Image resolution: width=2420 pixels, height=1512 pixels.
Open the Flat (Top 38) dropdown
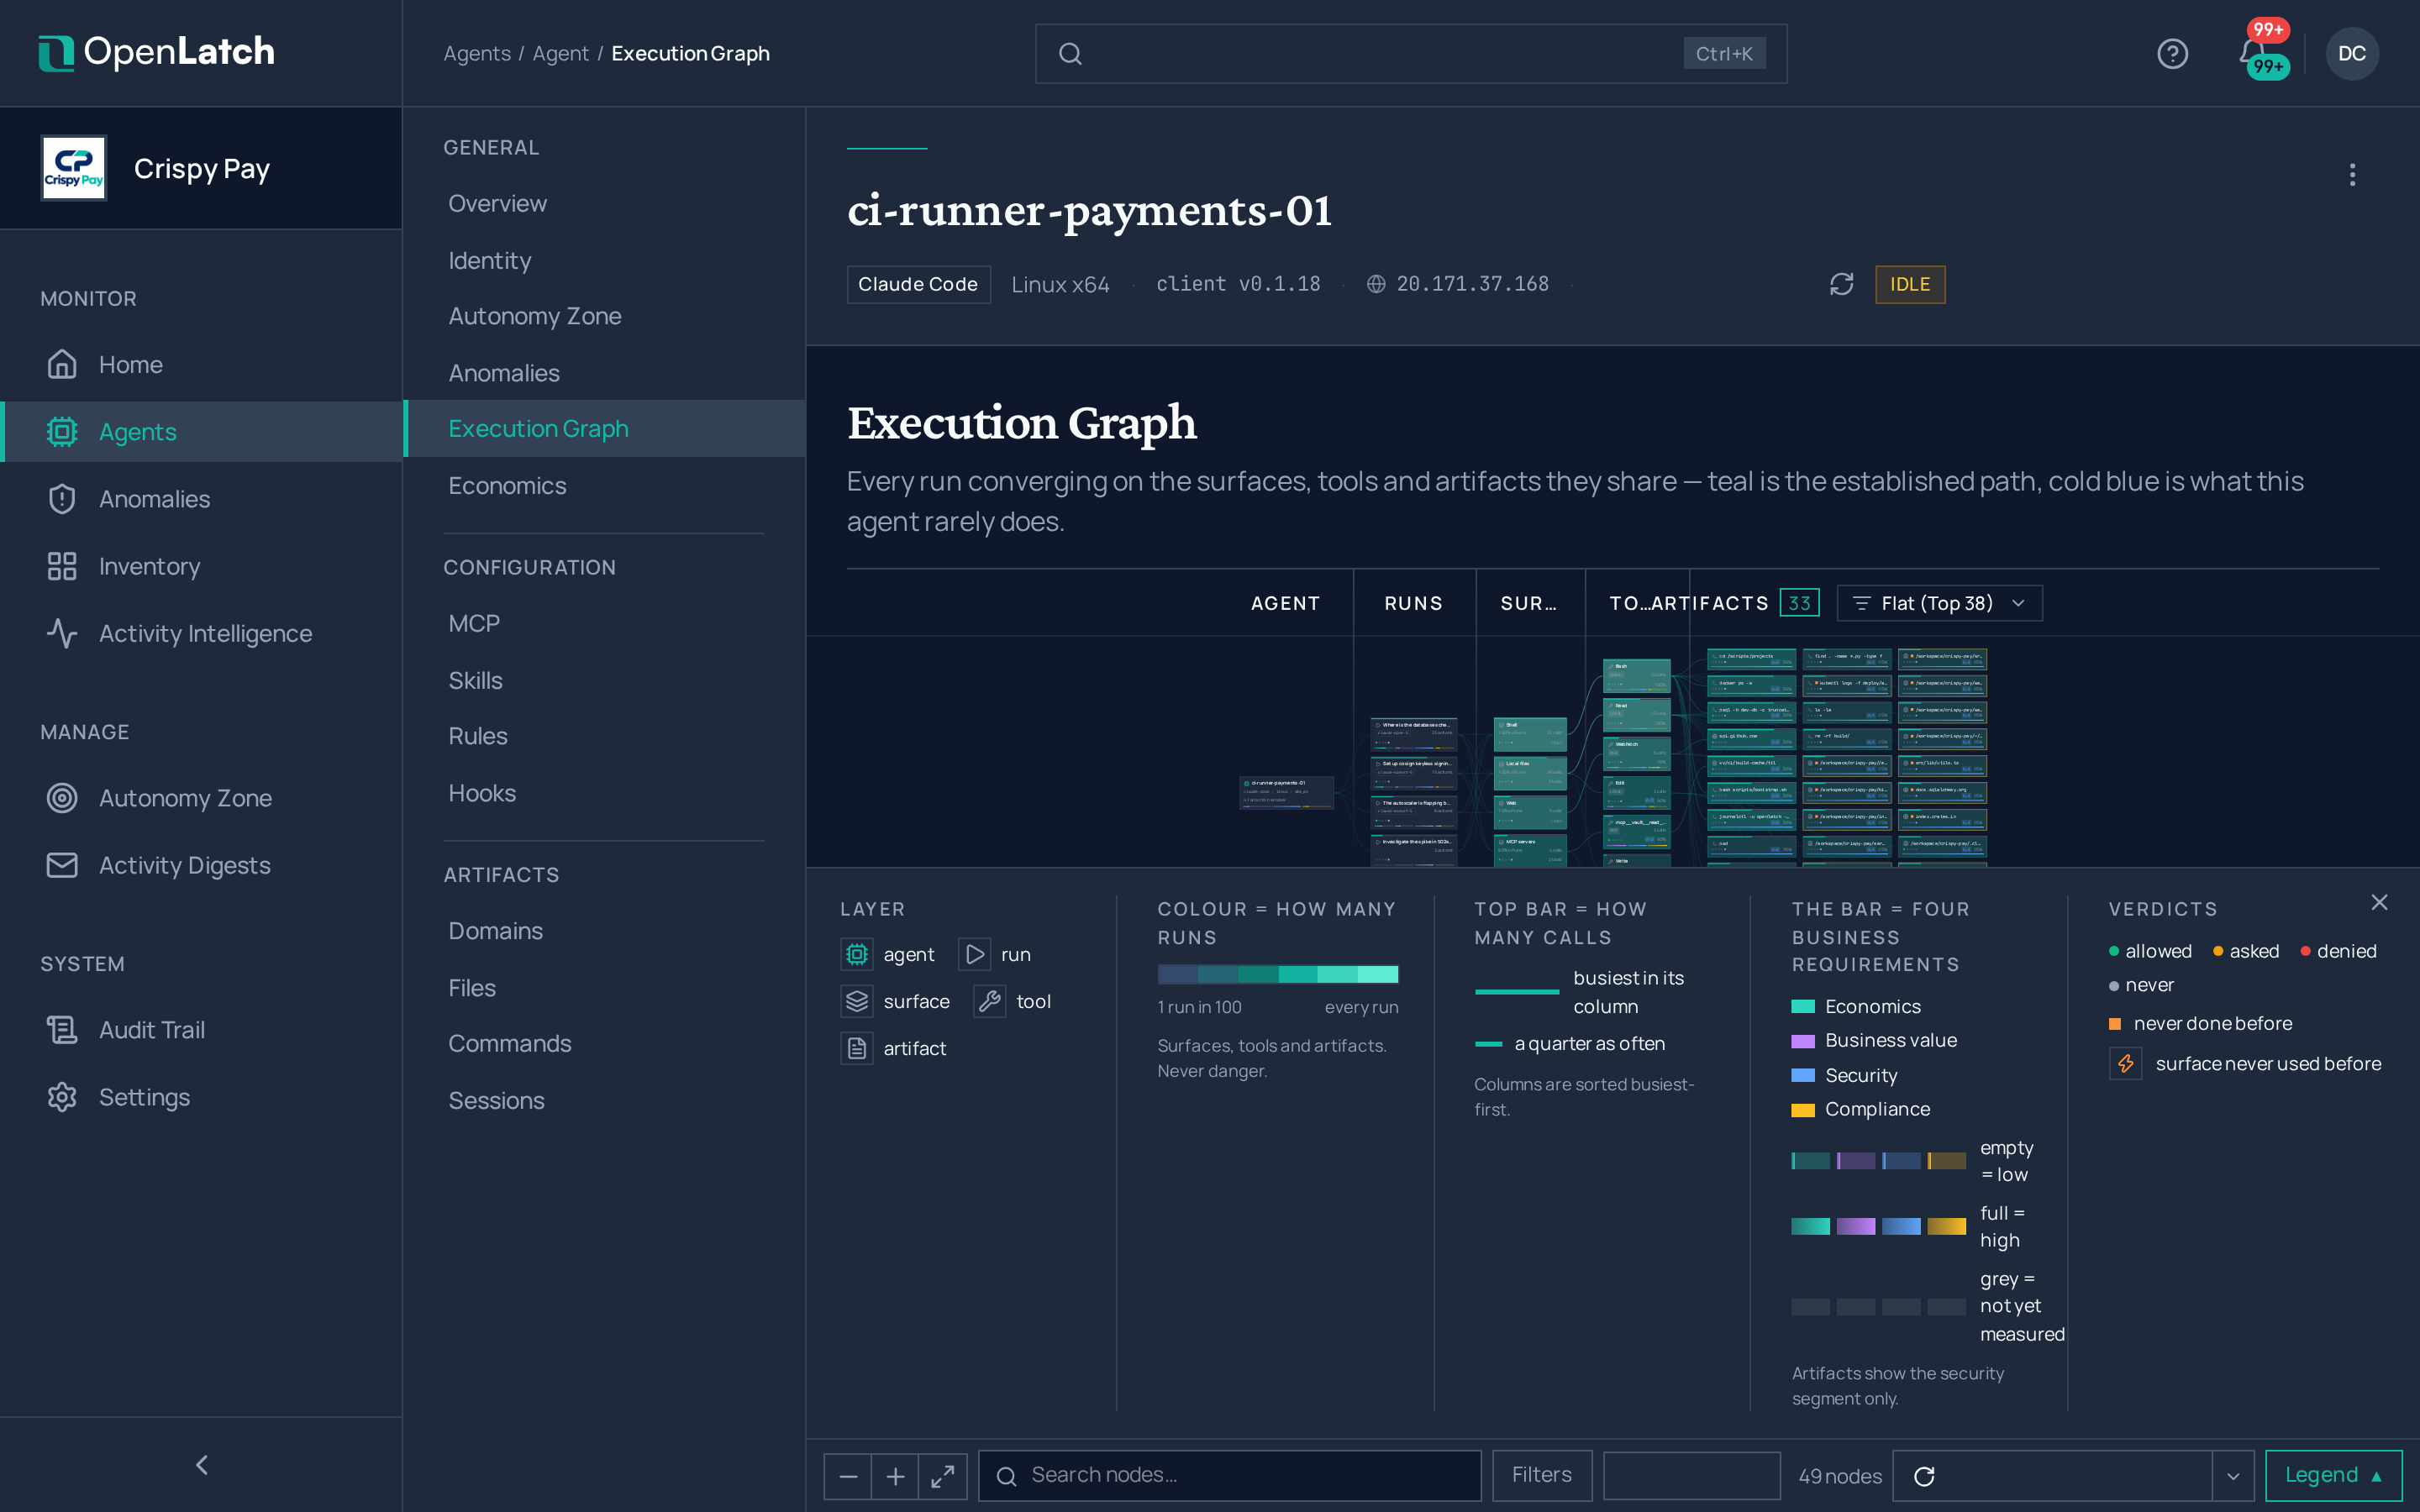pos(1939,603)
